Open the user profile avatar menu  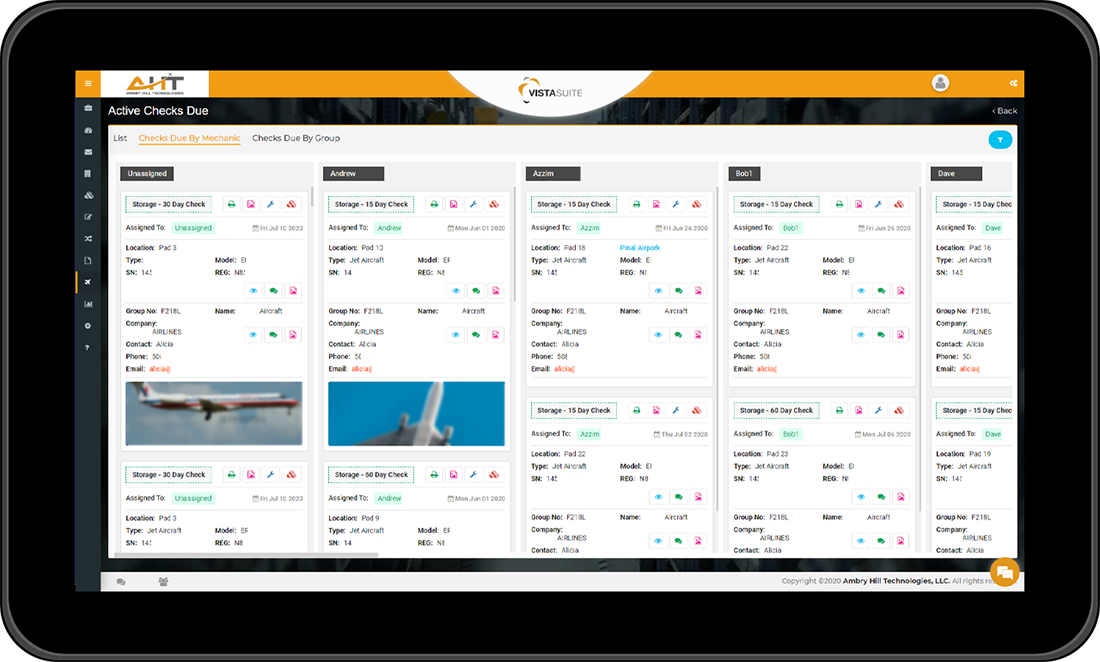(x=940, y=83)
